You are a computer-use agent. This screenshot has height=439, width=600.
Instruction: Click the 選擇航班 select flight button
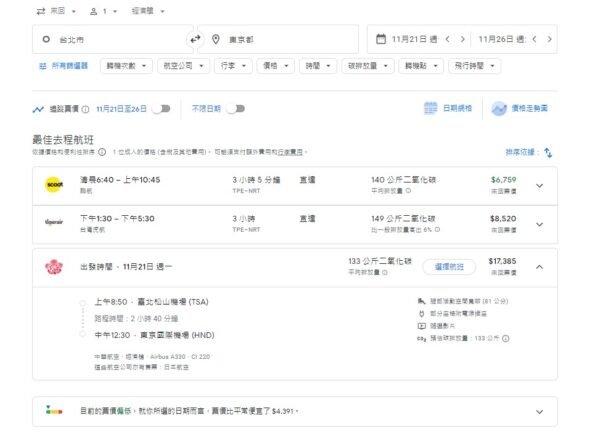449,267
